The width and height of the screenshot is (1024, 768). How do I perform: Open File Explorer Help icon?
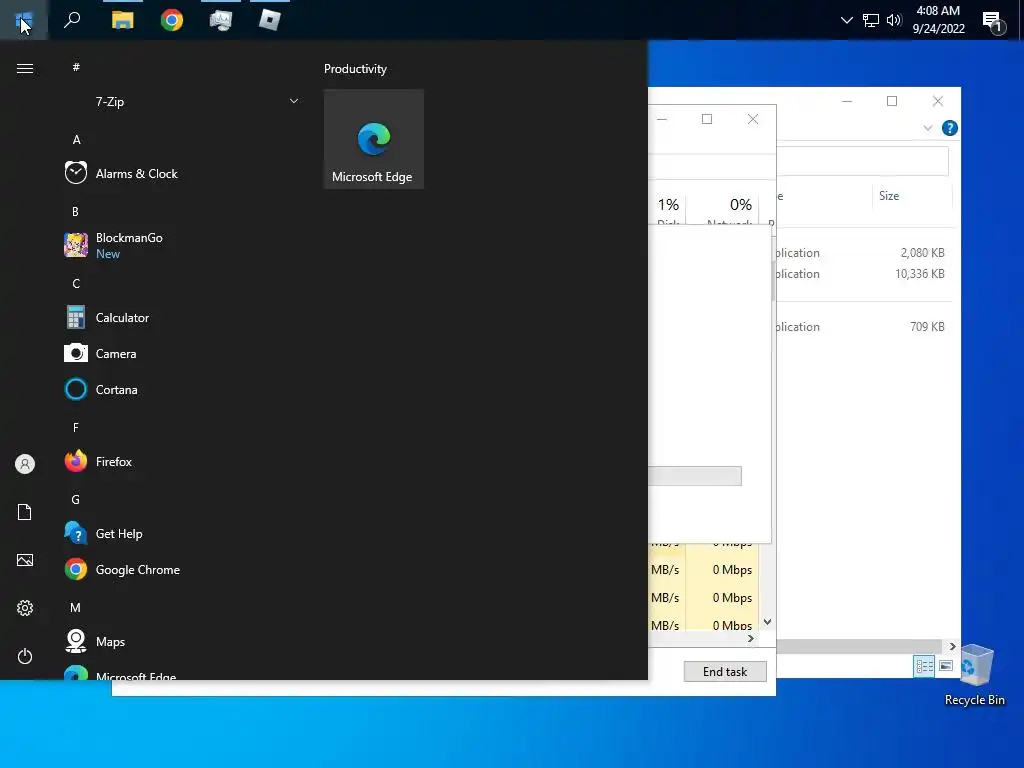pyautogui.click(x=950, y=128)
